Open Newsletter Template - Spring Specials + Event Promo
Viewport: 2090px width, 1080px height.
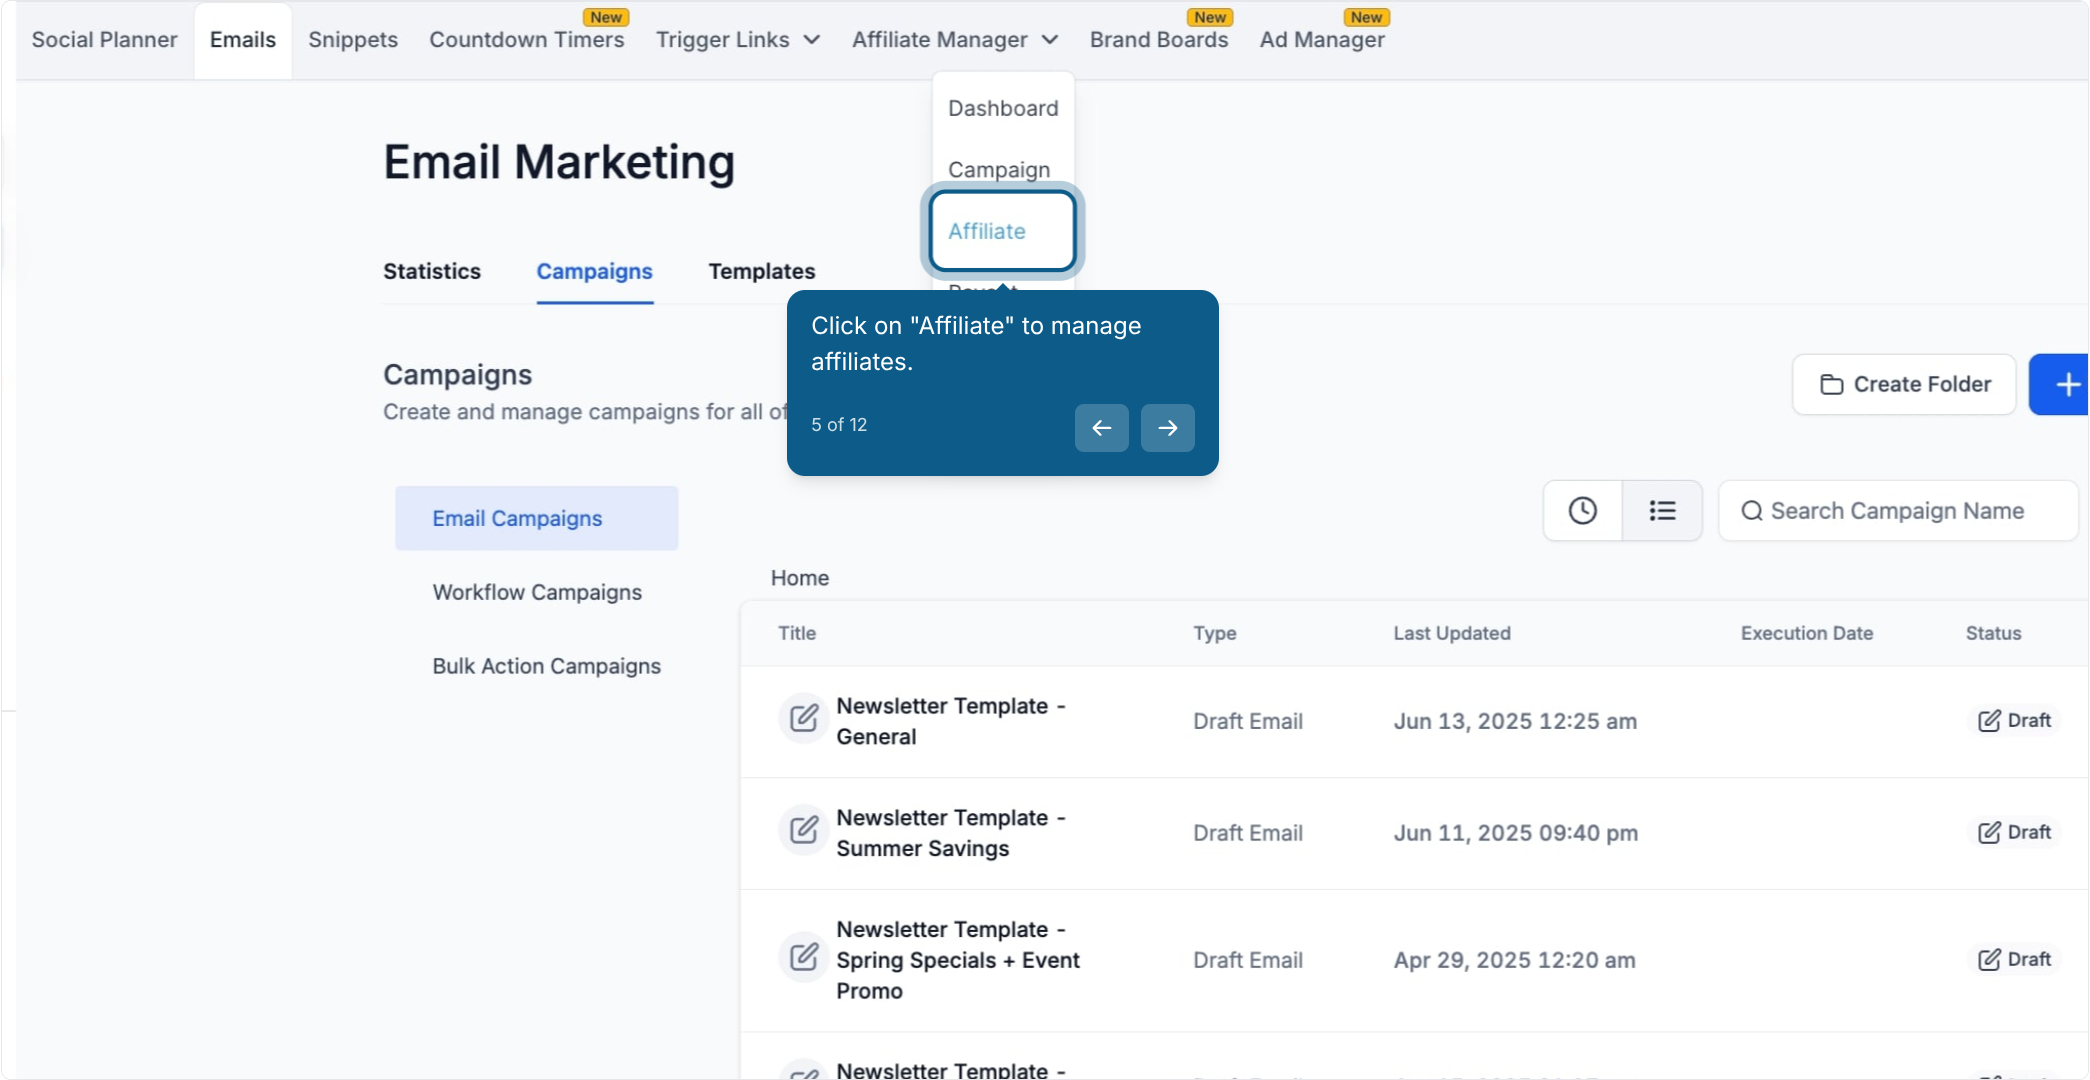(958, 960)
